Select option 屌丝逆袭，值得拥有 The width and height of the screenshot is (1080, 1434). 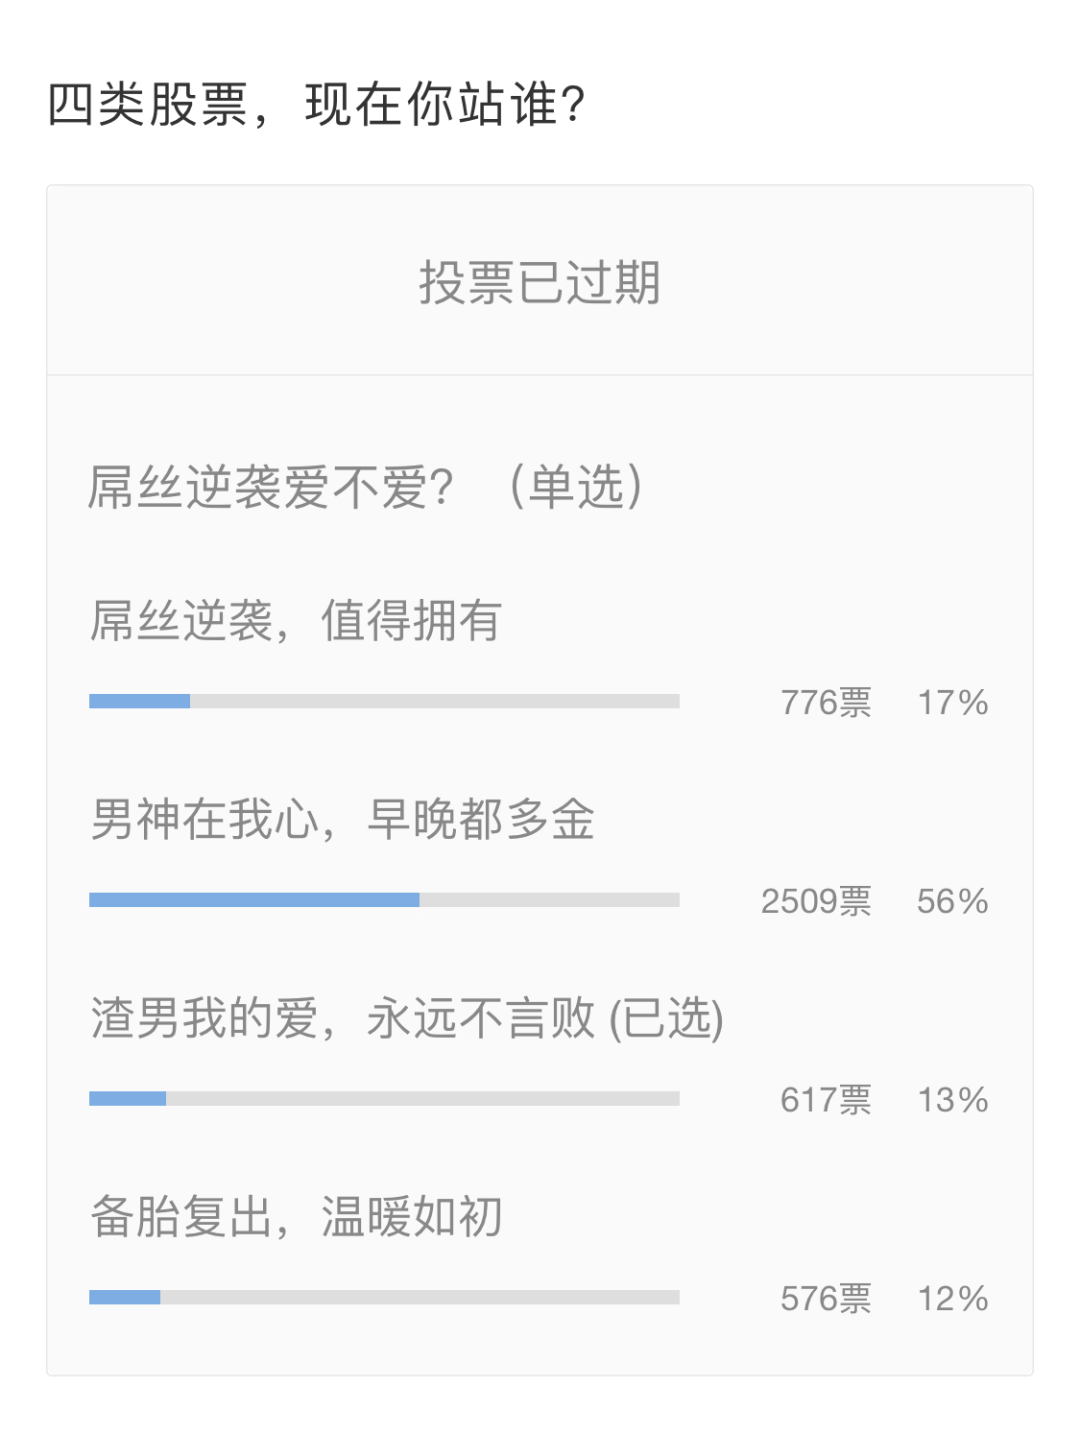point(296,621)
